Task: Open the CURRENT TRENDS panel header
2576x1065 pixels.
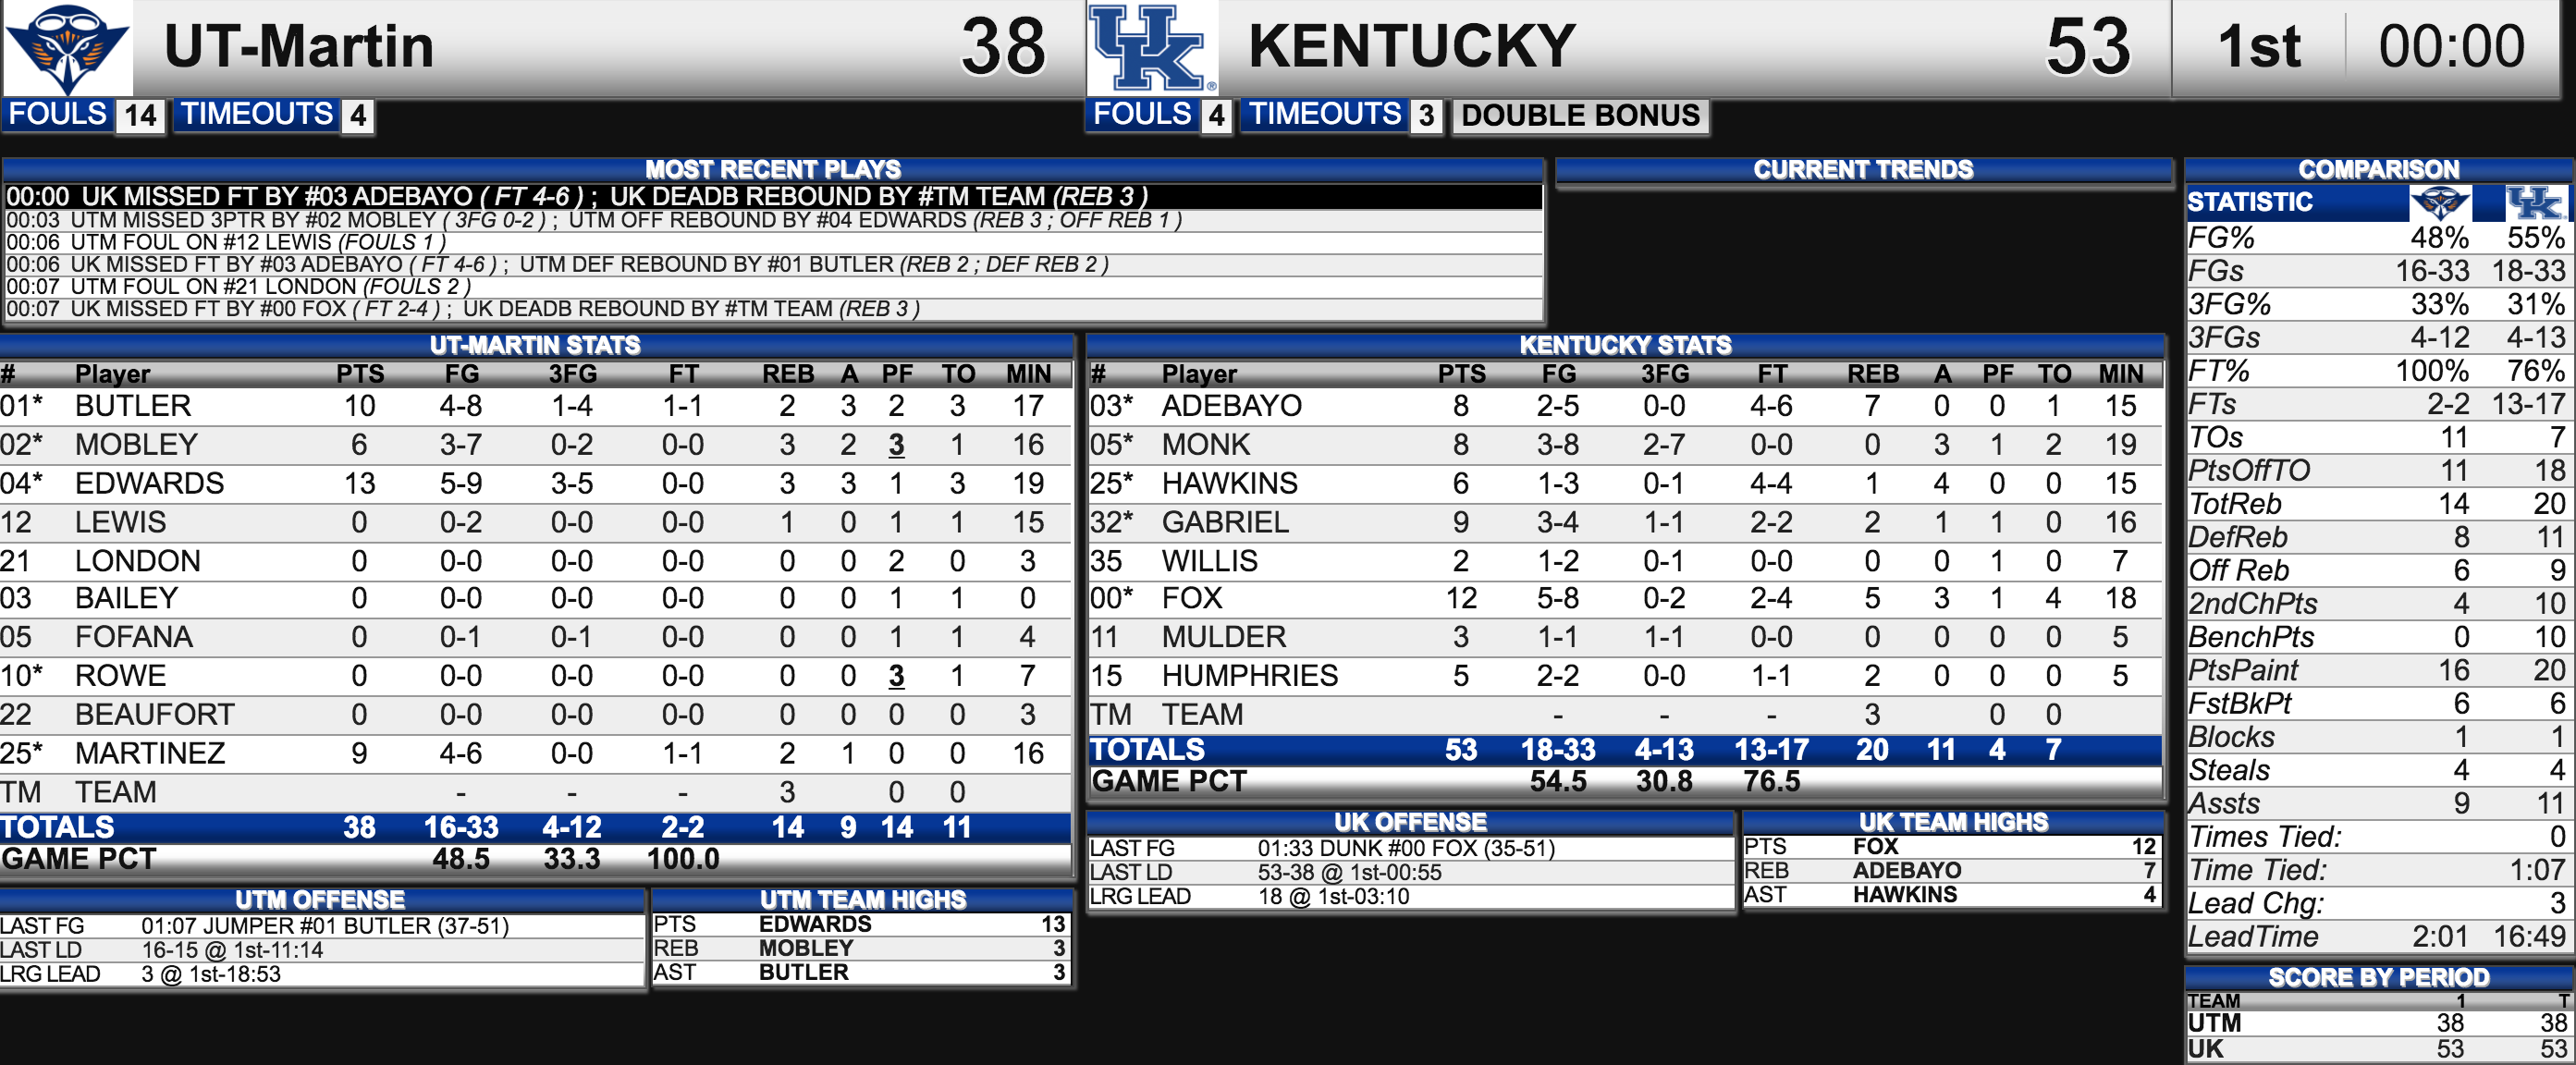Action: tap(1863, 169)
